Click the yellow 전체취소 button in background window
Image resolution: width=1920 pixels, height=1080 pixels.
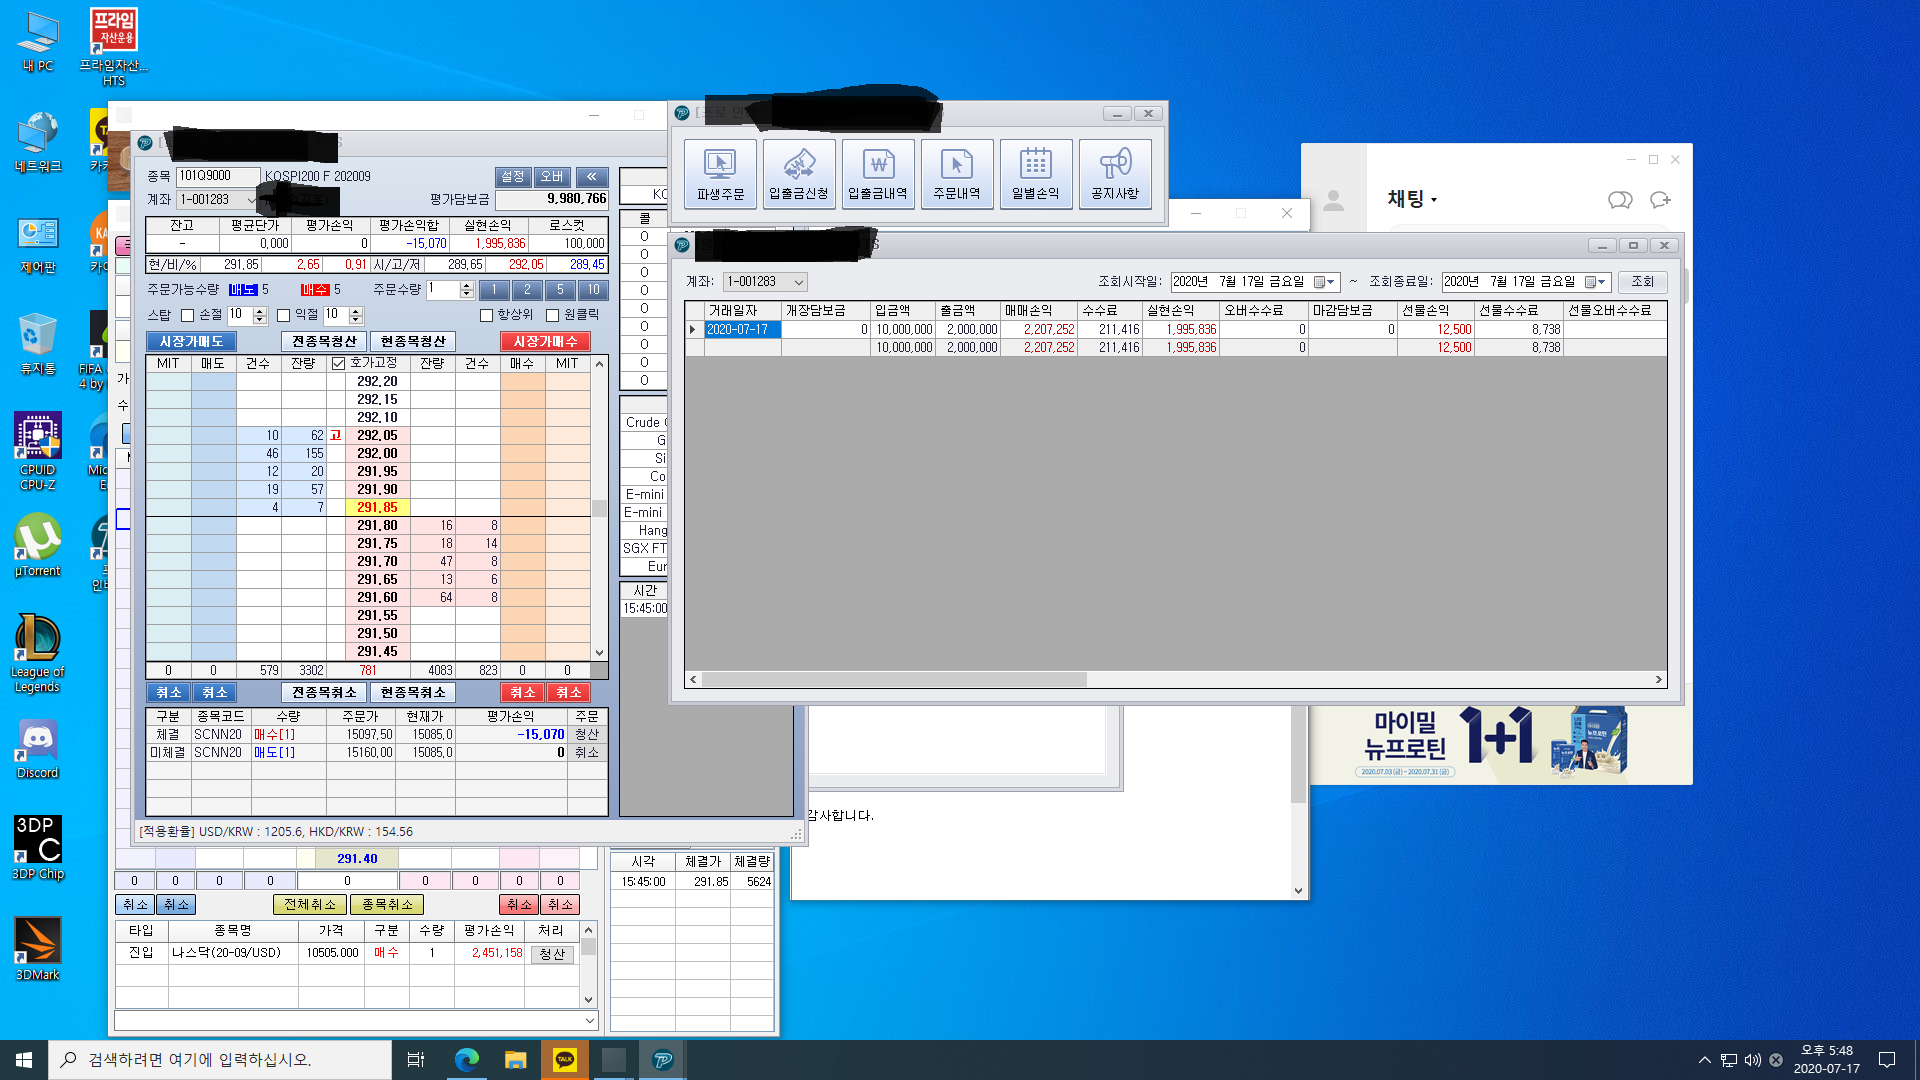click(x=310, y=904)
